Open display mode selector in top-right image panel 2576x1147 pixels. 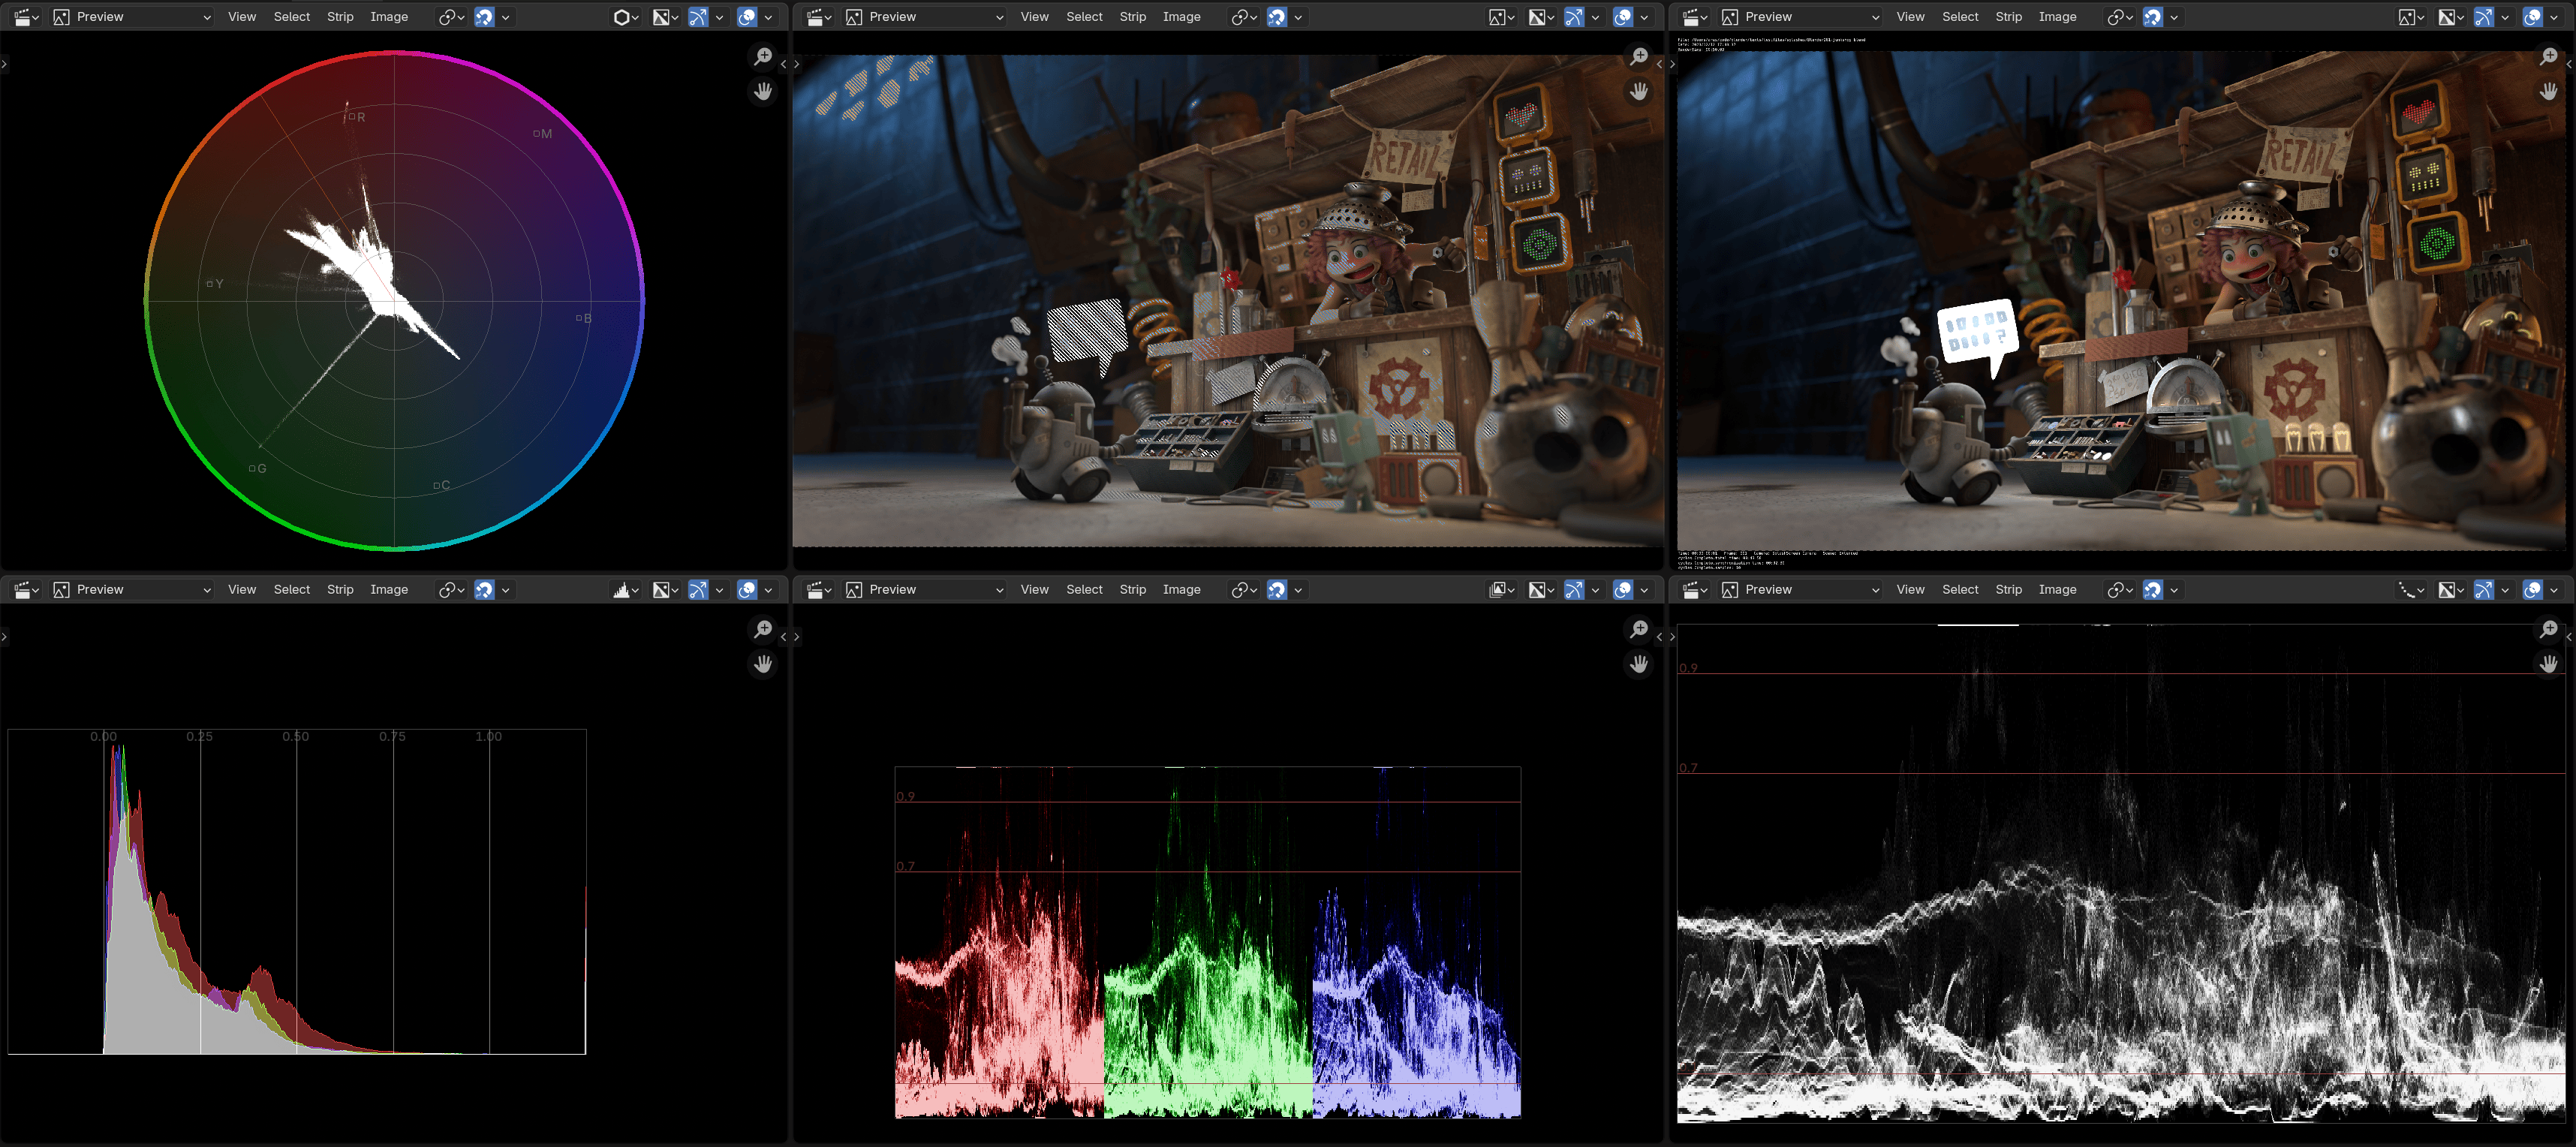coord(2411,17)
